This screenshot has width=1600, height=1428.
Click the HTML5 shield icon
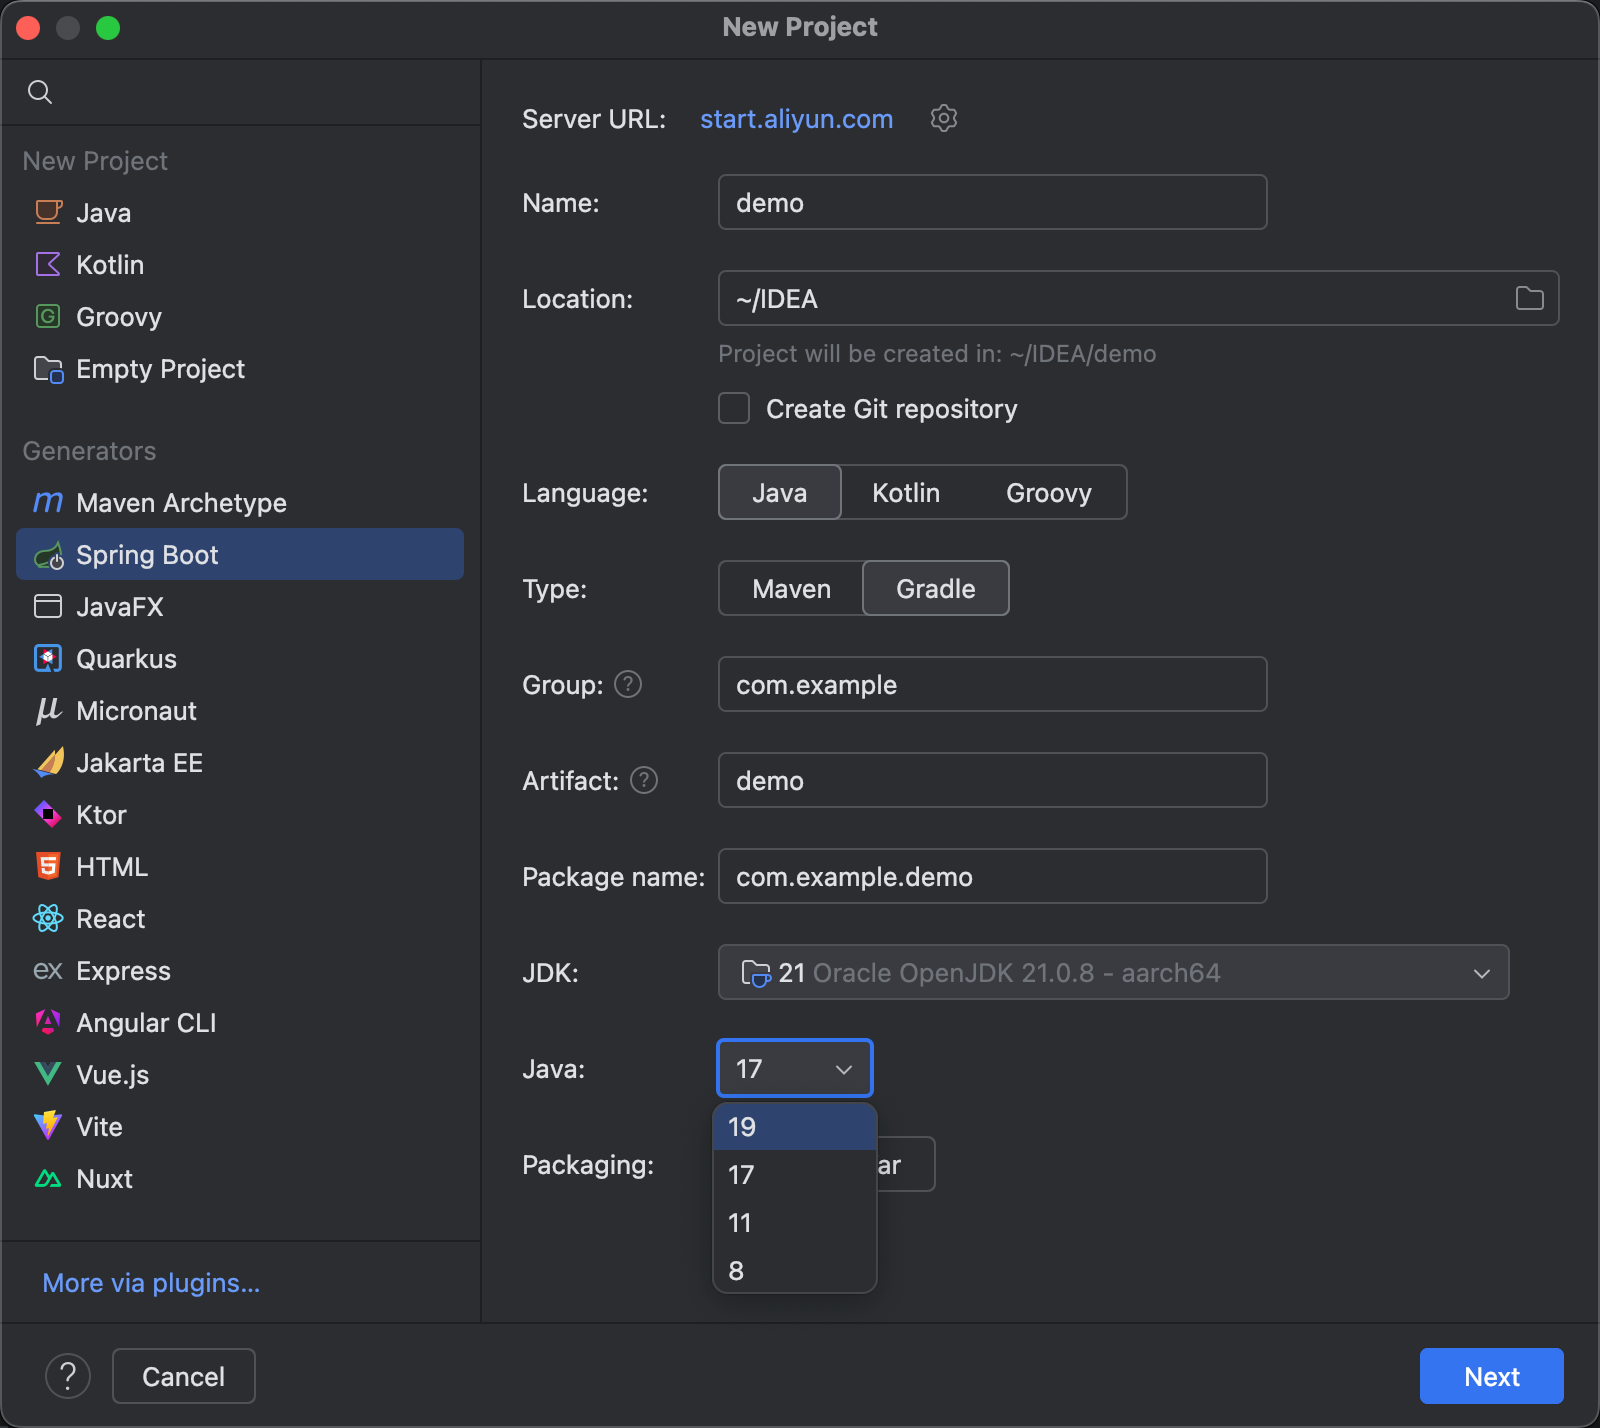pos(48,866)
